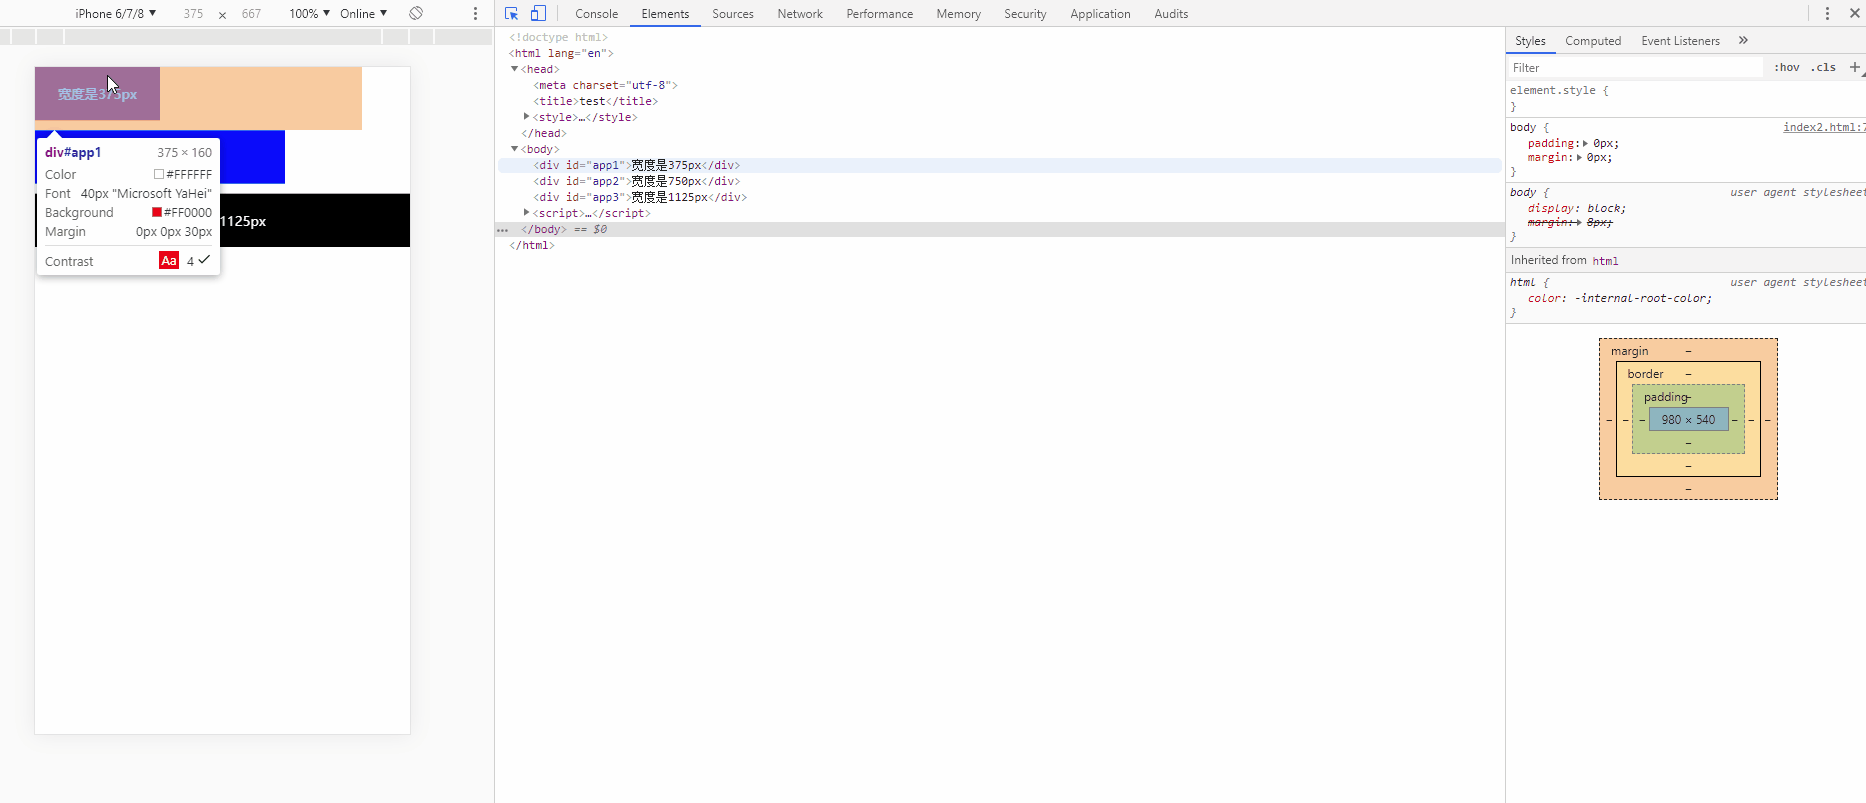Click the display: block declaration
This screenshot has width=1866, height=803.
coord(1577,208)
